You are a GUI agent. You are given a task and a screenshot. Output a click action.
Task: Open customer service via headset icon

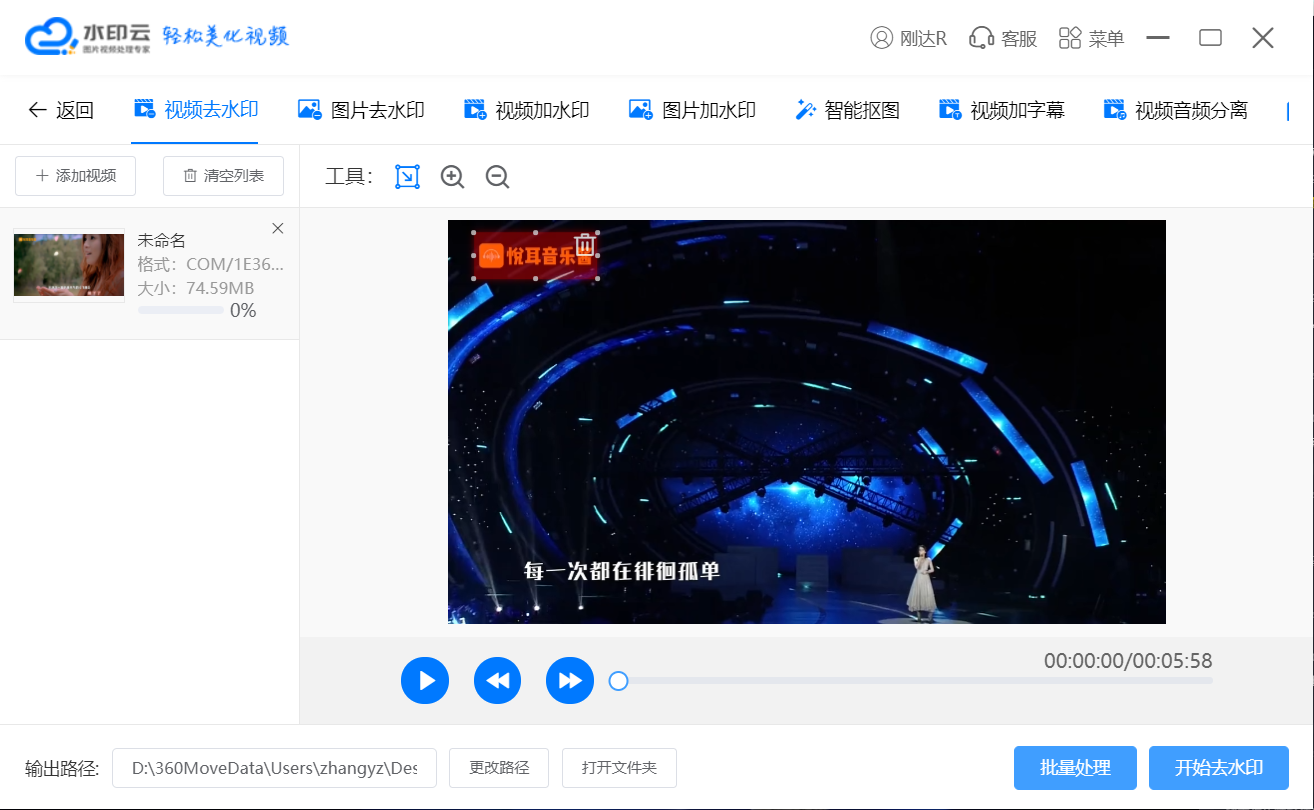pyautogui.click(x=1003, y=39)
